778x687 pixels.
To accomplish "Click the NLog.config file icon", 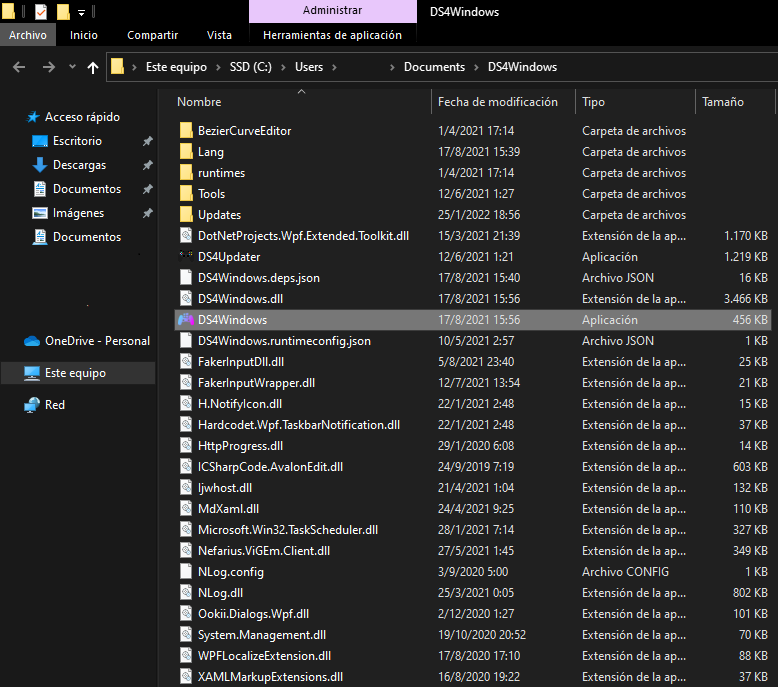I will [x=186, y=571].
